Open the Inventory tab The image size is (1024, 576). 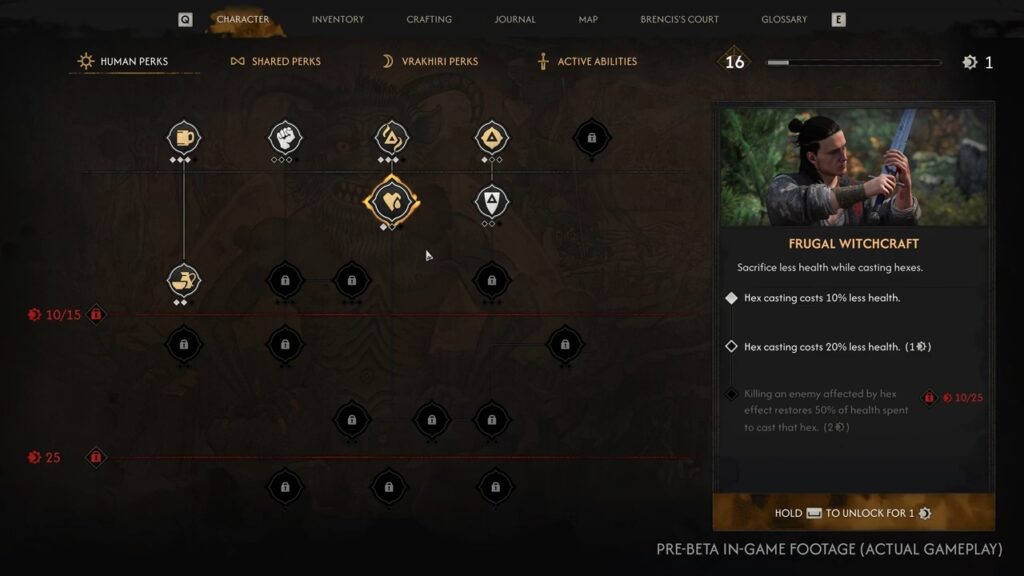[x=338, y=20]
